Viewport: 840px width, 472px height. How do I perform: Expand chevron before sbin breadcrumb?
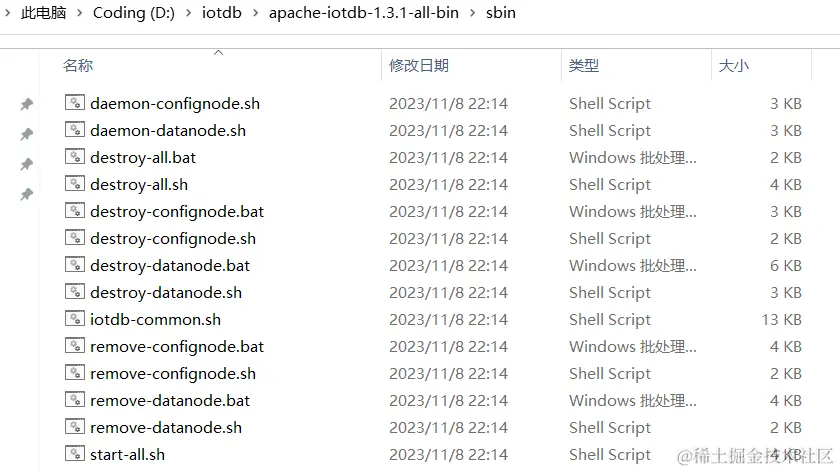(x=472, y=13)
